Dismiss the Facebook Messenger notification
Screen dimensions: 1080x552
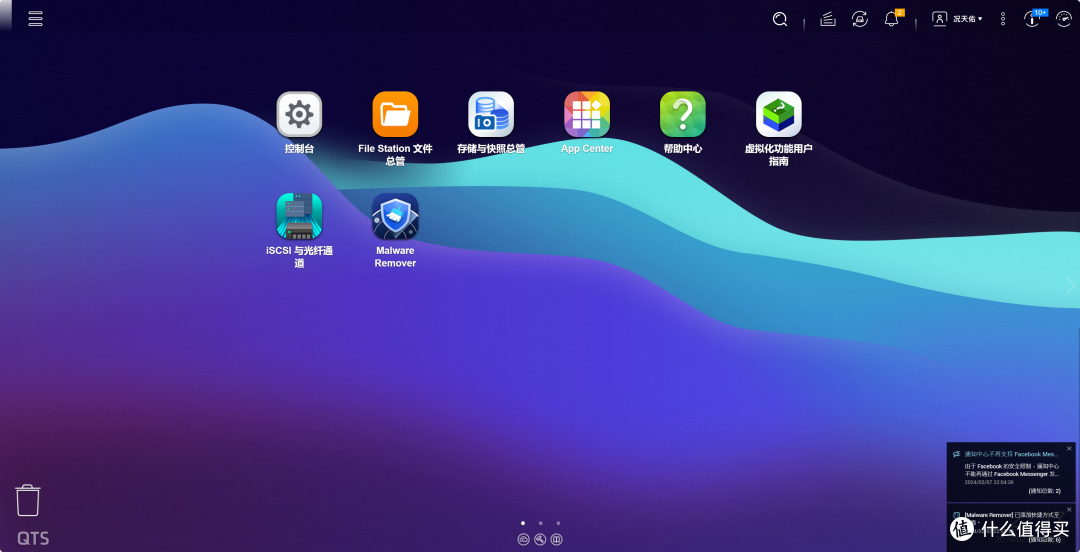(1069, 449)
